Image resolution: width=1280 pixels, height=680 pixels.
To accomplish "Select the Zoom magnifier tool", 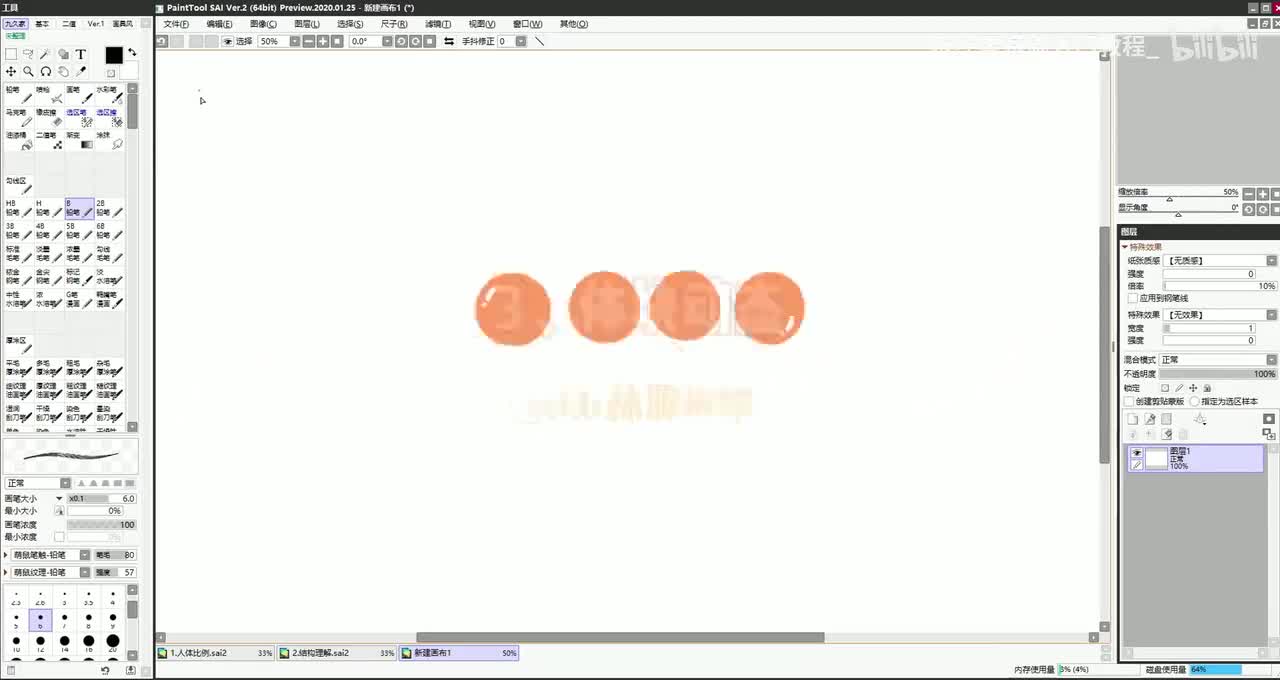I will tap(28, 72).
